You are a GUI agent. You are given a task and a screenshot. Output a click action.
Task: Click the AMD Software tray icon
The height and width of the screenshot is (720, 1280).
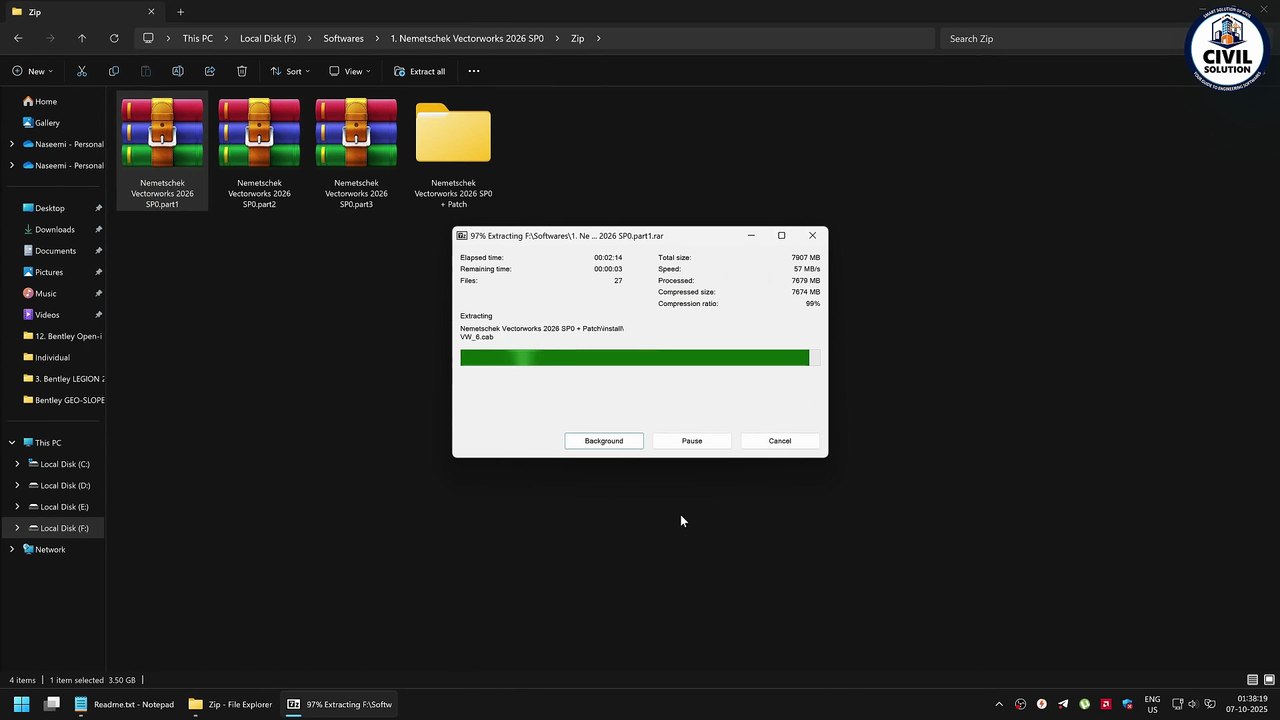(1105, 704)
